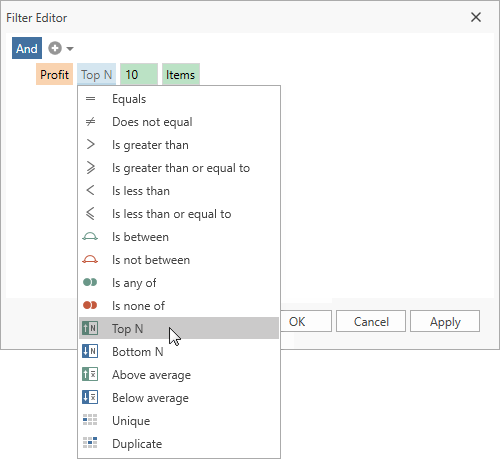This screenshot has height=459, width=500.
Task: Click the red Is none of icon
Action: 90,305
